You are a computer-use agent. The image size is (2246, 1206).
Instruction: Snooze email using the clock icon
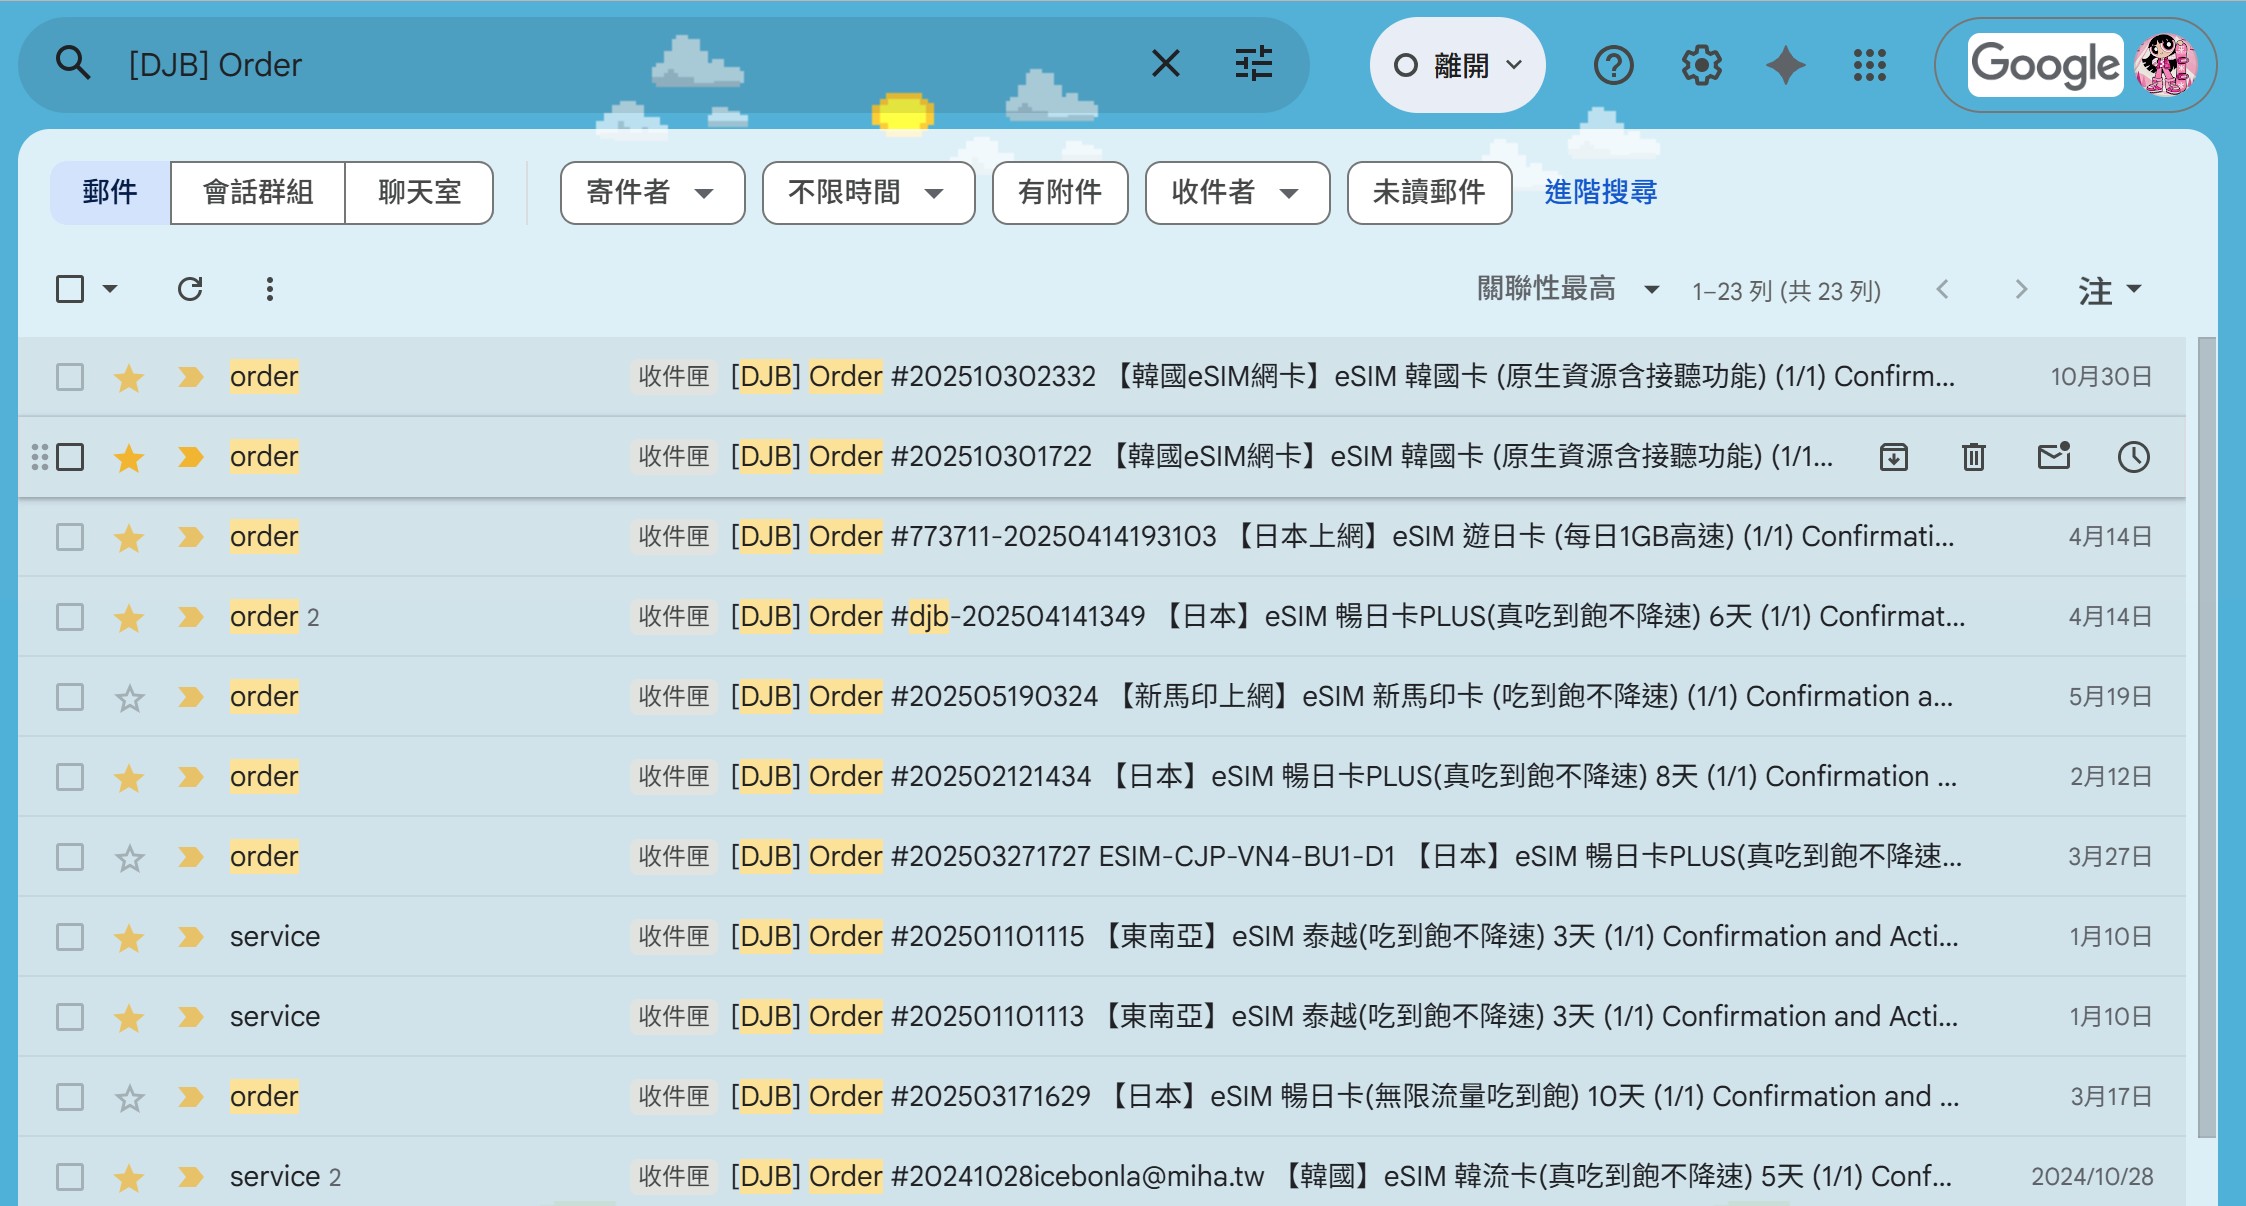(x=2133, y=457)
